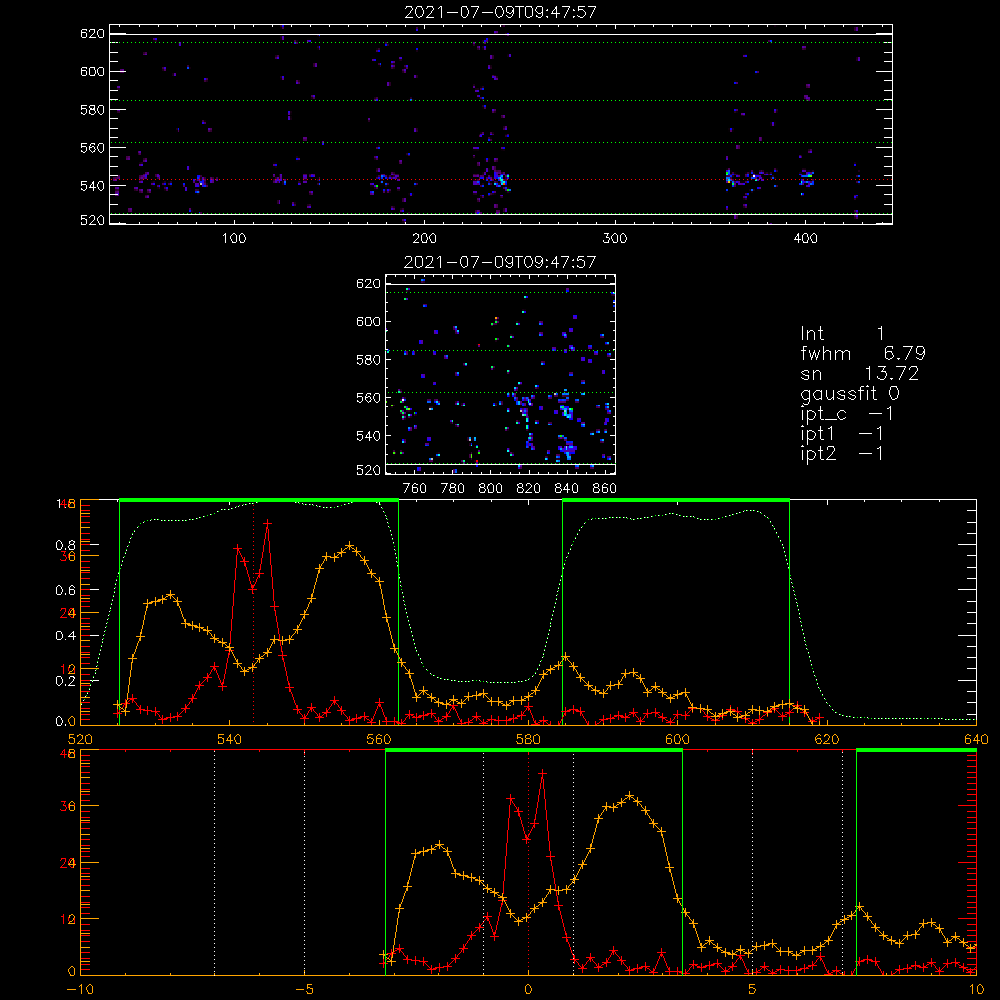
Task: Click x-axis label 840 of the middle panel
Action: tap(566, 489)
